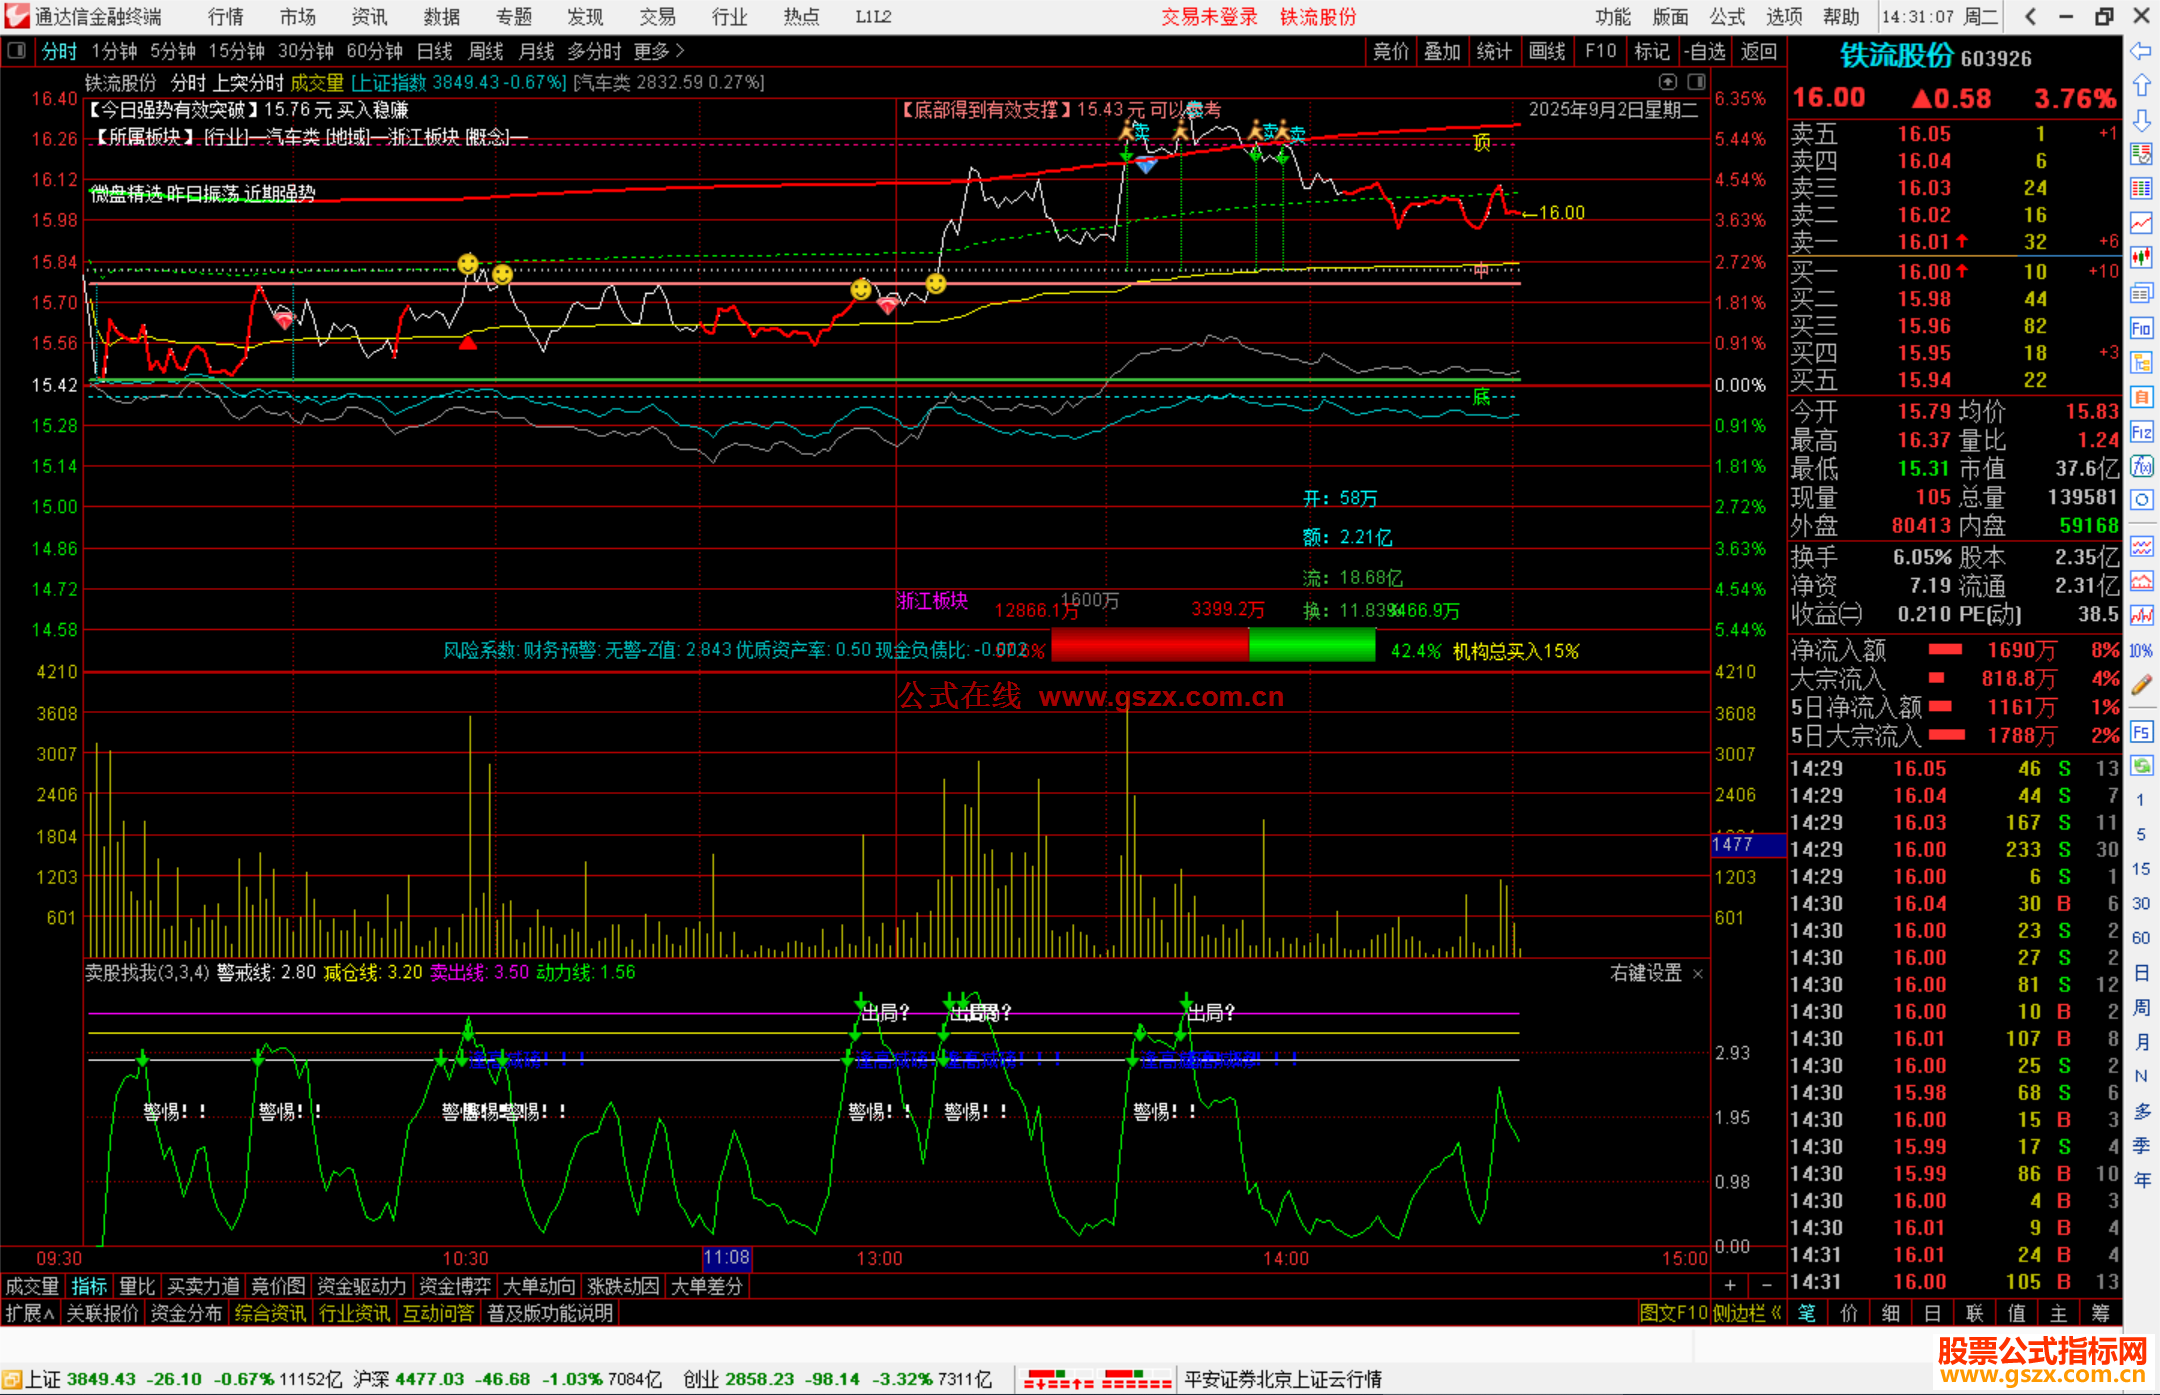Open the 市场 menu

[298, 16]
